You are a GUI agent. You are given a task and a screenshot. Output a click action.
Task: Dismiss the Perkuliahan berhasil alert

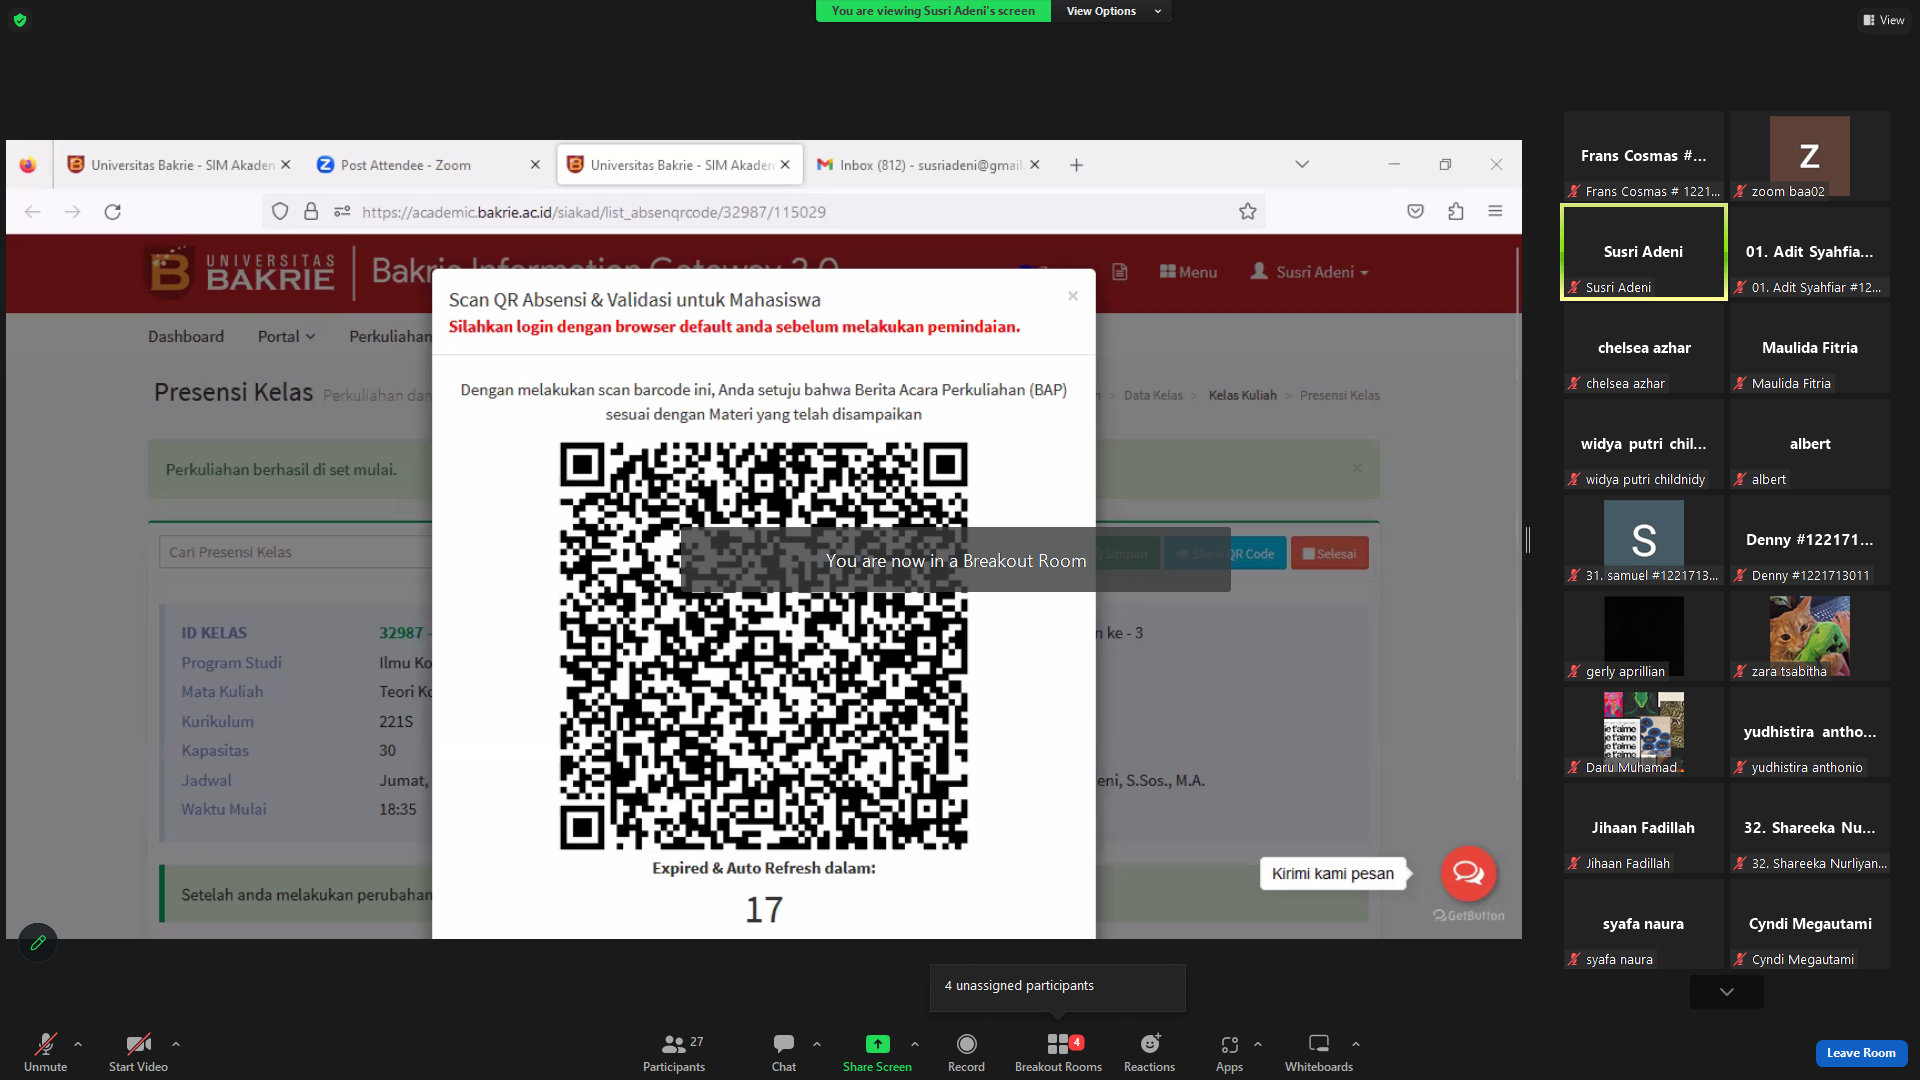[1357, 468]
